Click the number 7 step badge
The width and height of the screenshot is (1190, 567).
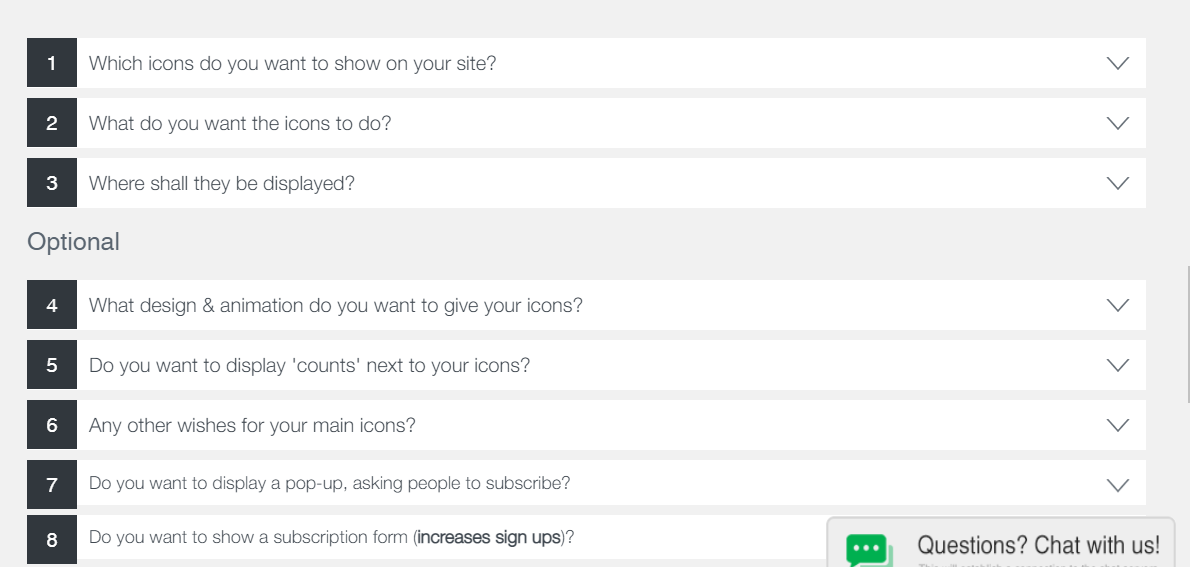point(52,485)
